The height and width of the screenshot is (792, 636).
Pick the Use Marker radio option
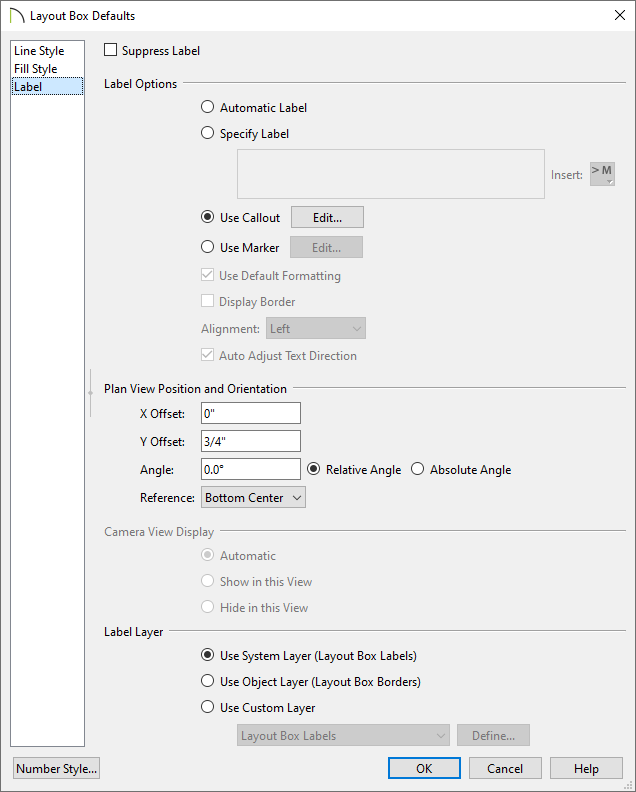coord(208,247)
